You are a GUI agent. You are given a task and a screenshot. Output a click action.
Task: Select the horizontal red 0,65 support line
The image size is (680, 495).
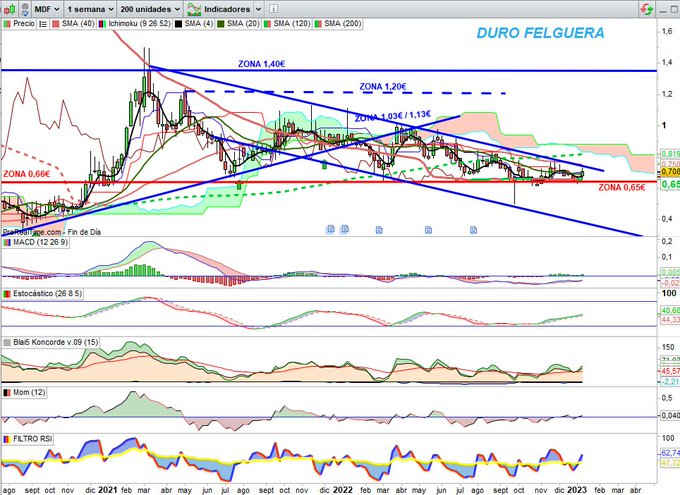pyautogui.click(x=329, y=182)
